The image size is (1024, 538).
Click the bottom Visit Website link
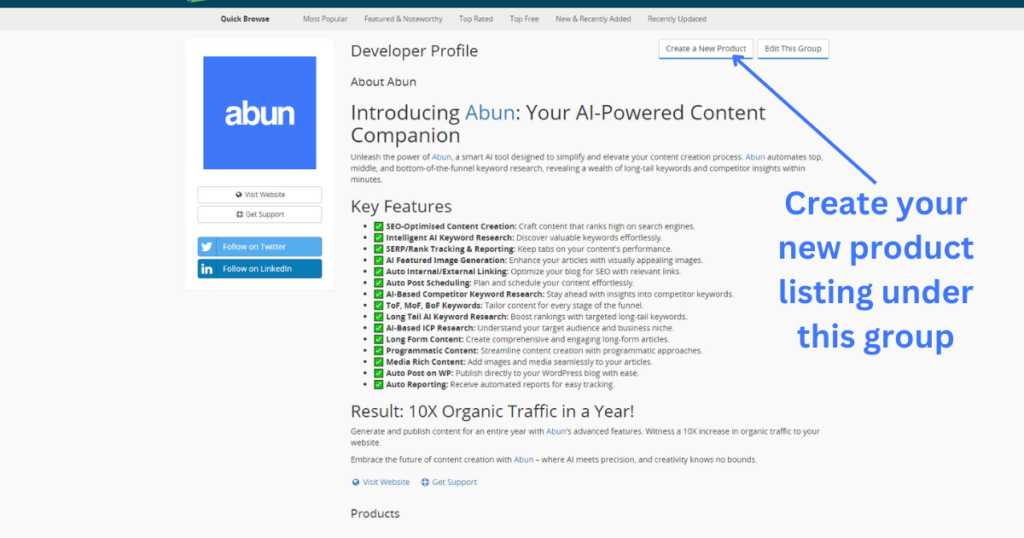tap(386, 482)
